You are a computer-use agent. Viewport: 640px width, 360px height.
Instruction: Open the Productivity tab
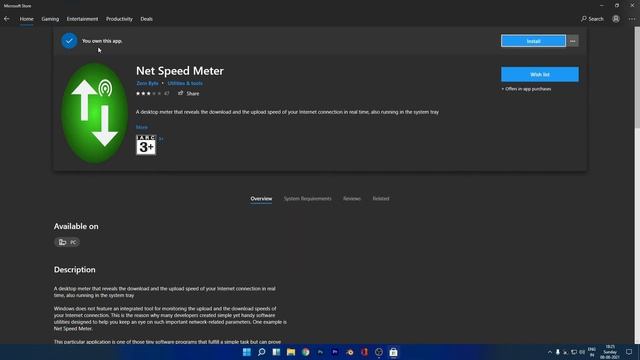click(119, 19)
